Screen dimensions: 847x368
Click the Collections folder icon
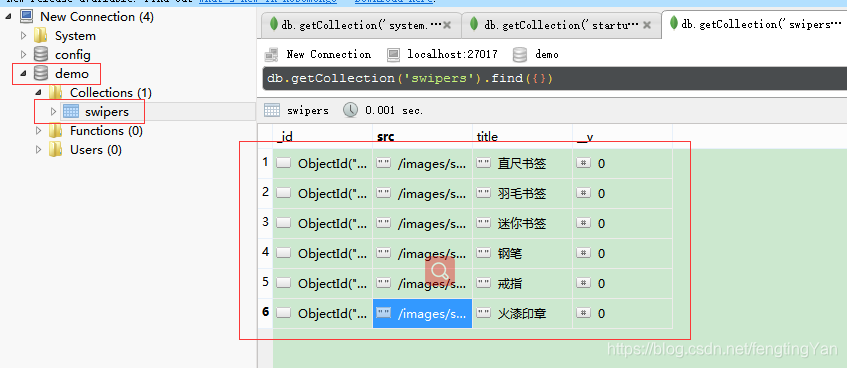tap(56, 92)
